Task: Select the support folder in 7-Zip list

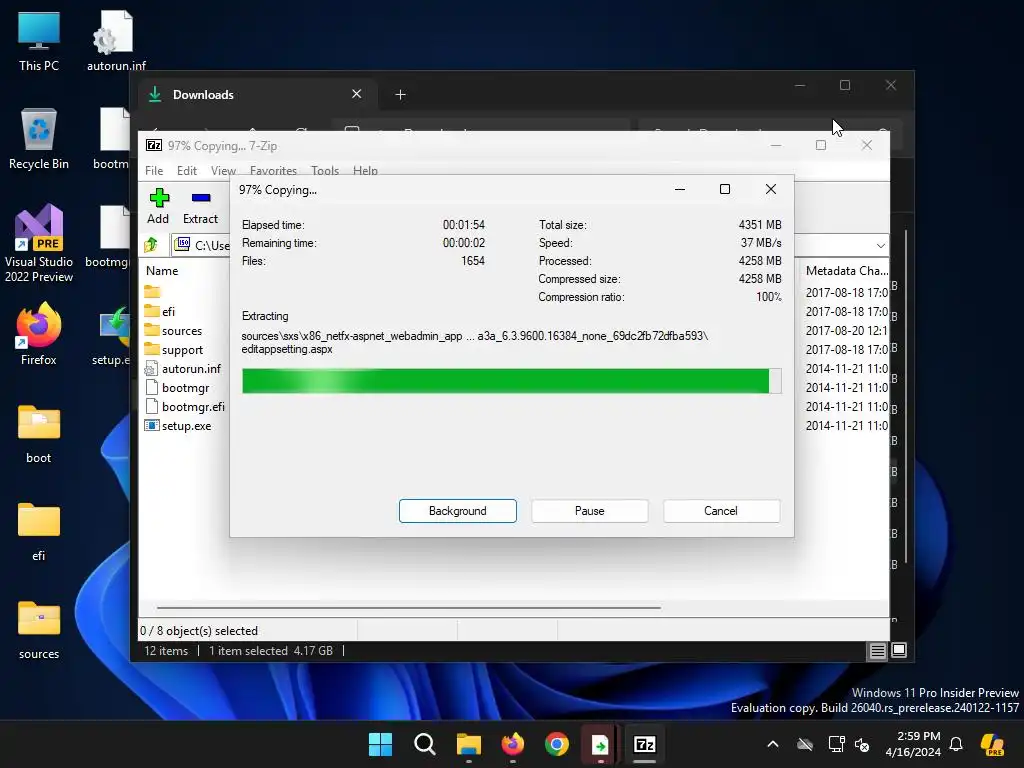Action: (174, 349)
